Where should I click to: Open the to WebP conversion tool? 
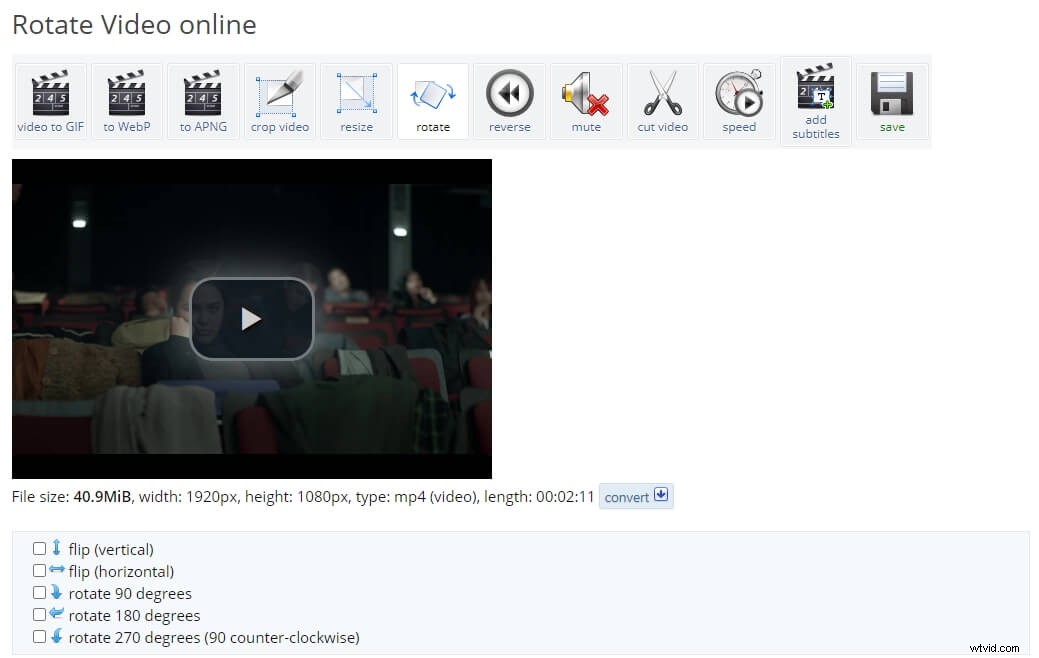click(x=126, y=99)
